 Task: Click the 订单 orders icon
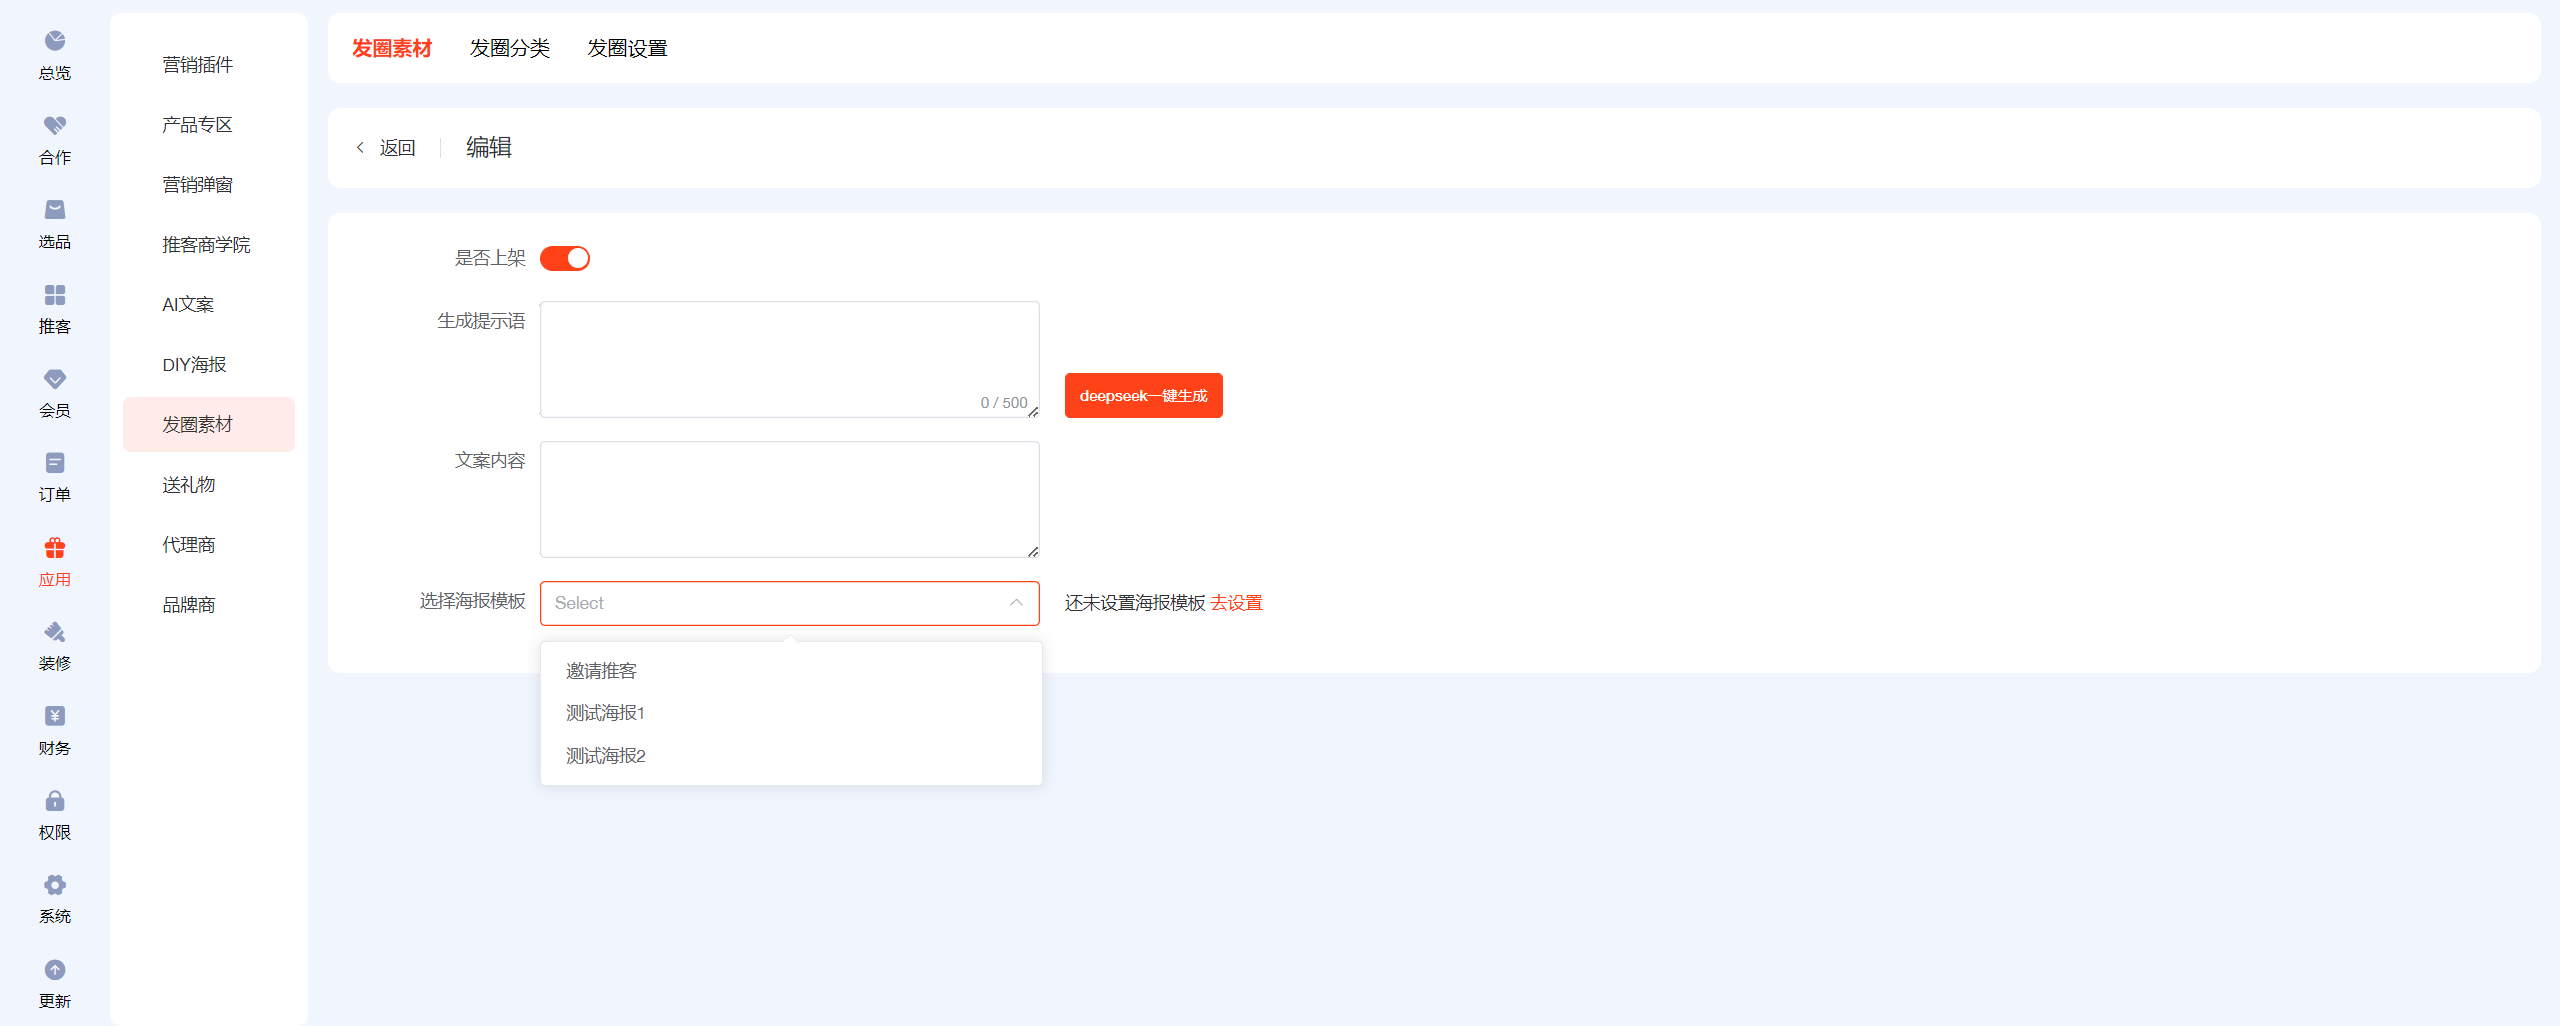[55, 463]
